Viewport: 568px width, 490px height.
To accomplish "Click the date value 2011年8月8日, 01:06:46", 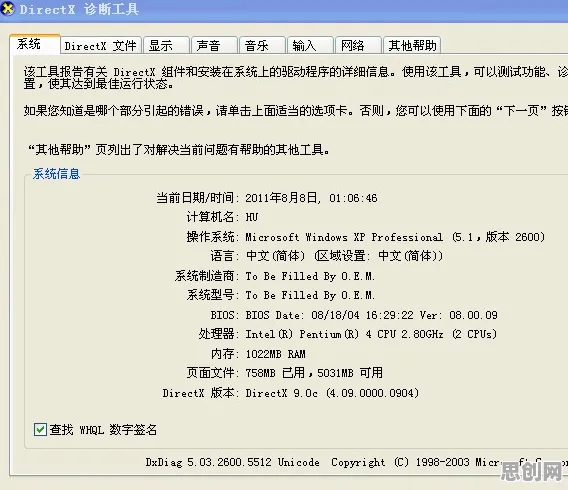I will coord(311,198).
